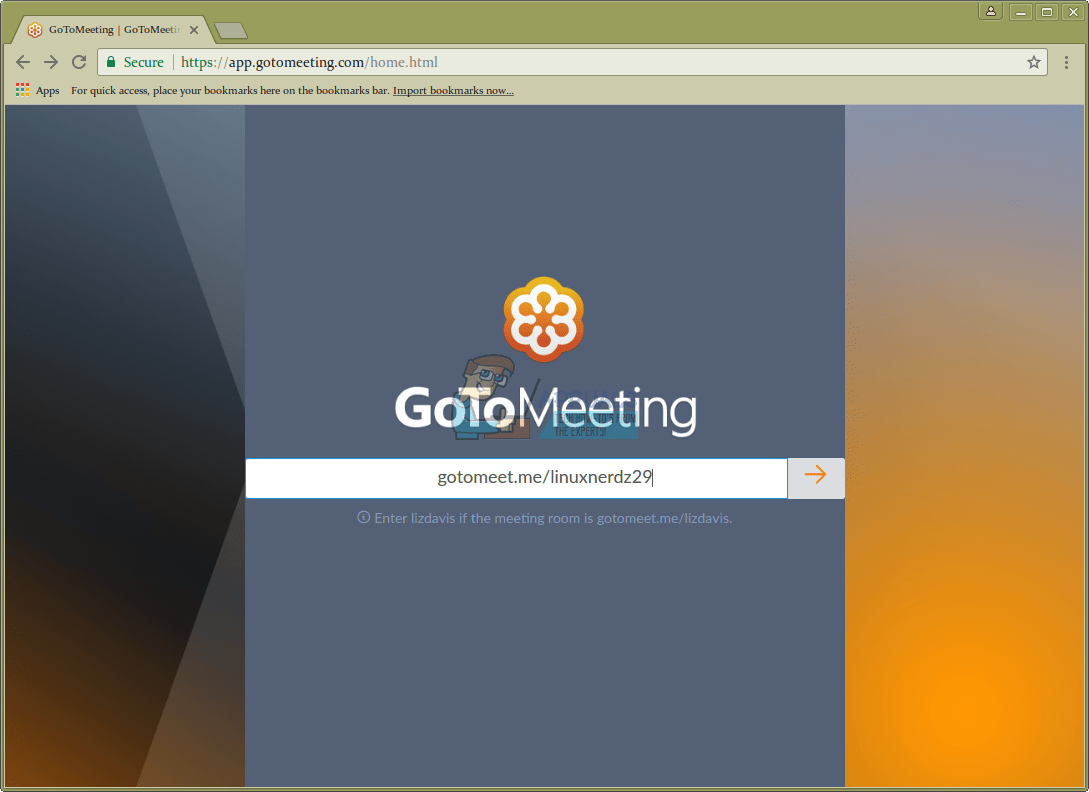Minimize the browser window
The height and width of the screenshot is (792, 1089).
click(x=1020, y=12)
